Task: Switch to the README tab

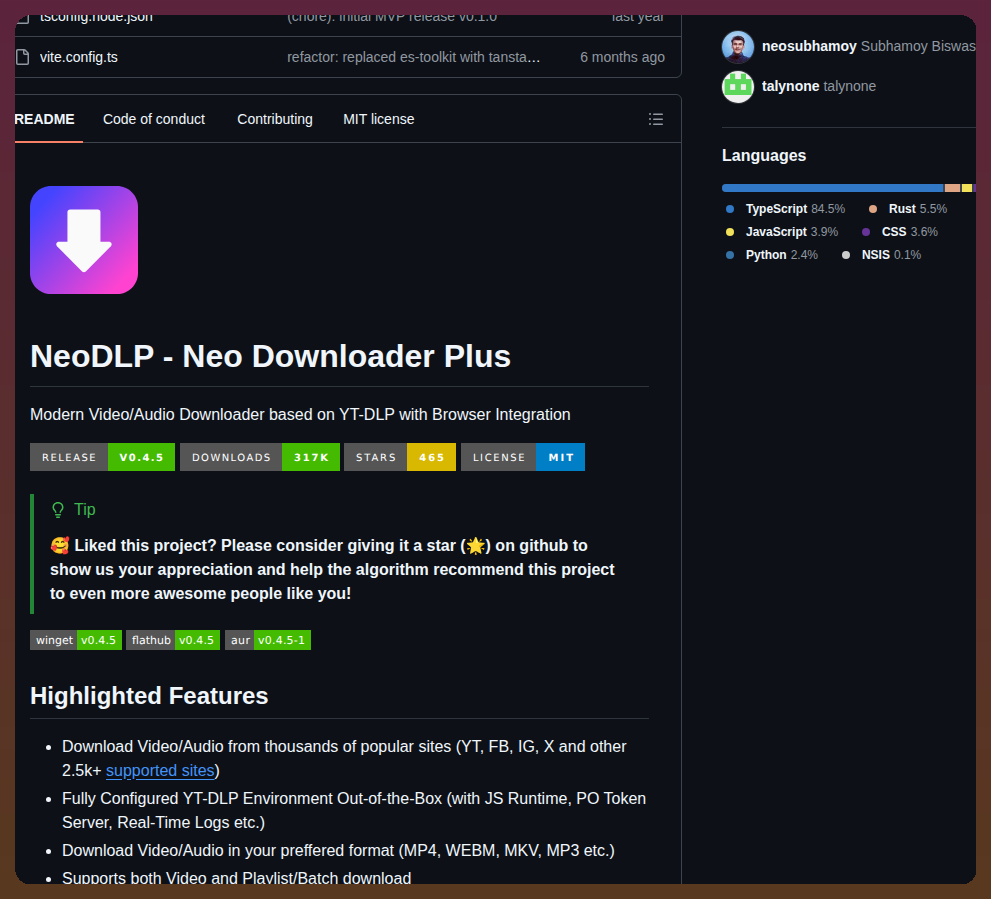Action: [44, 119]
